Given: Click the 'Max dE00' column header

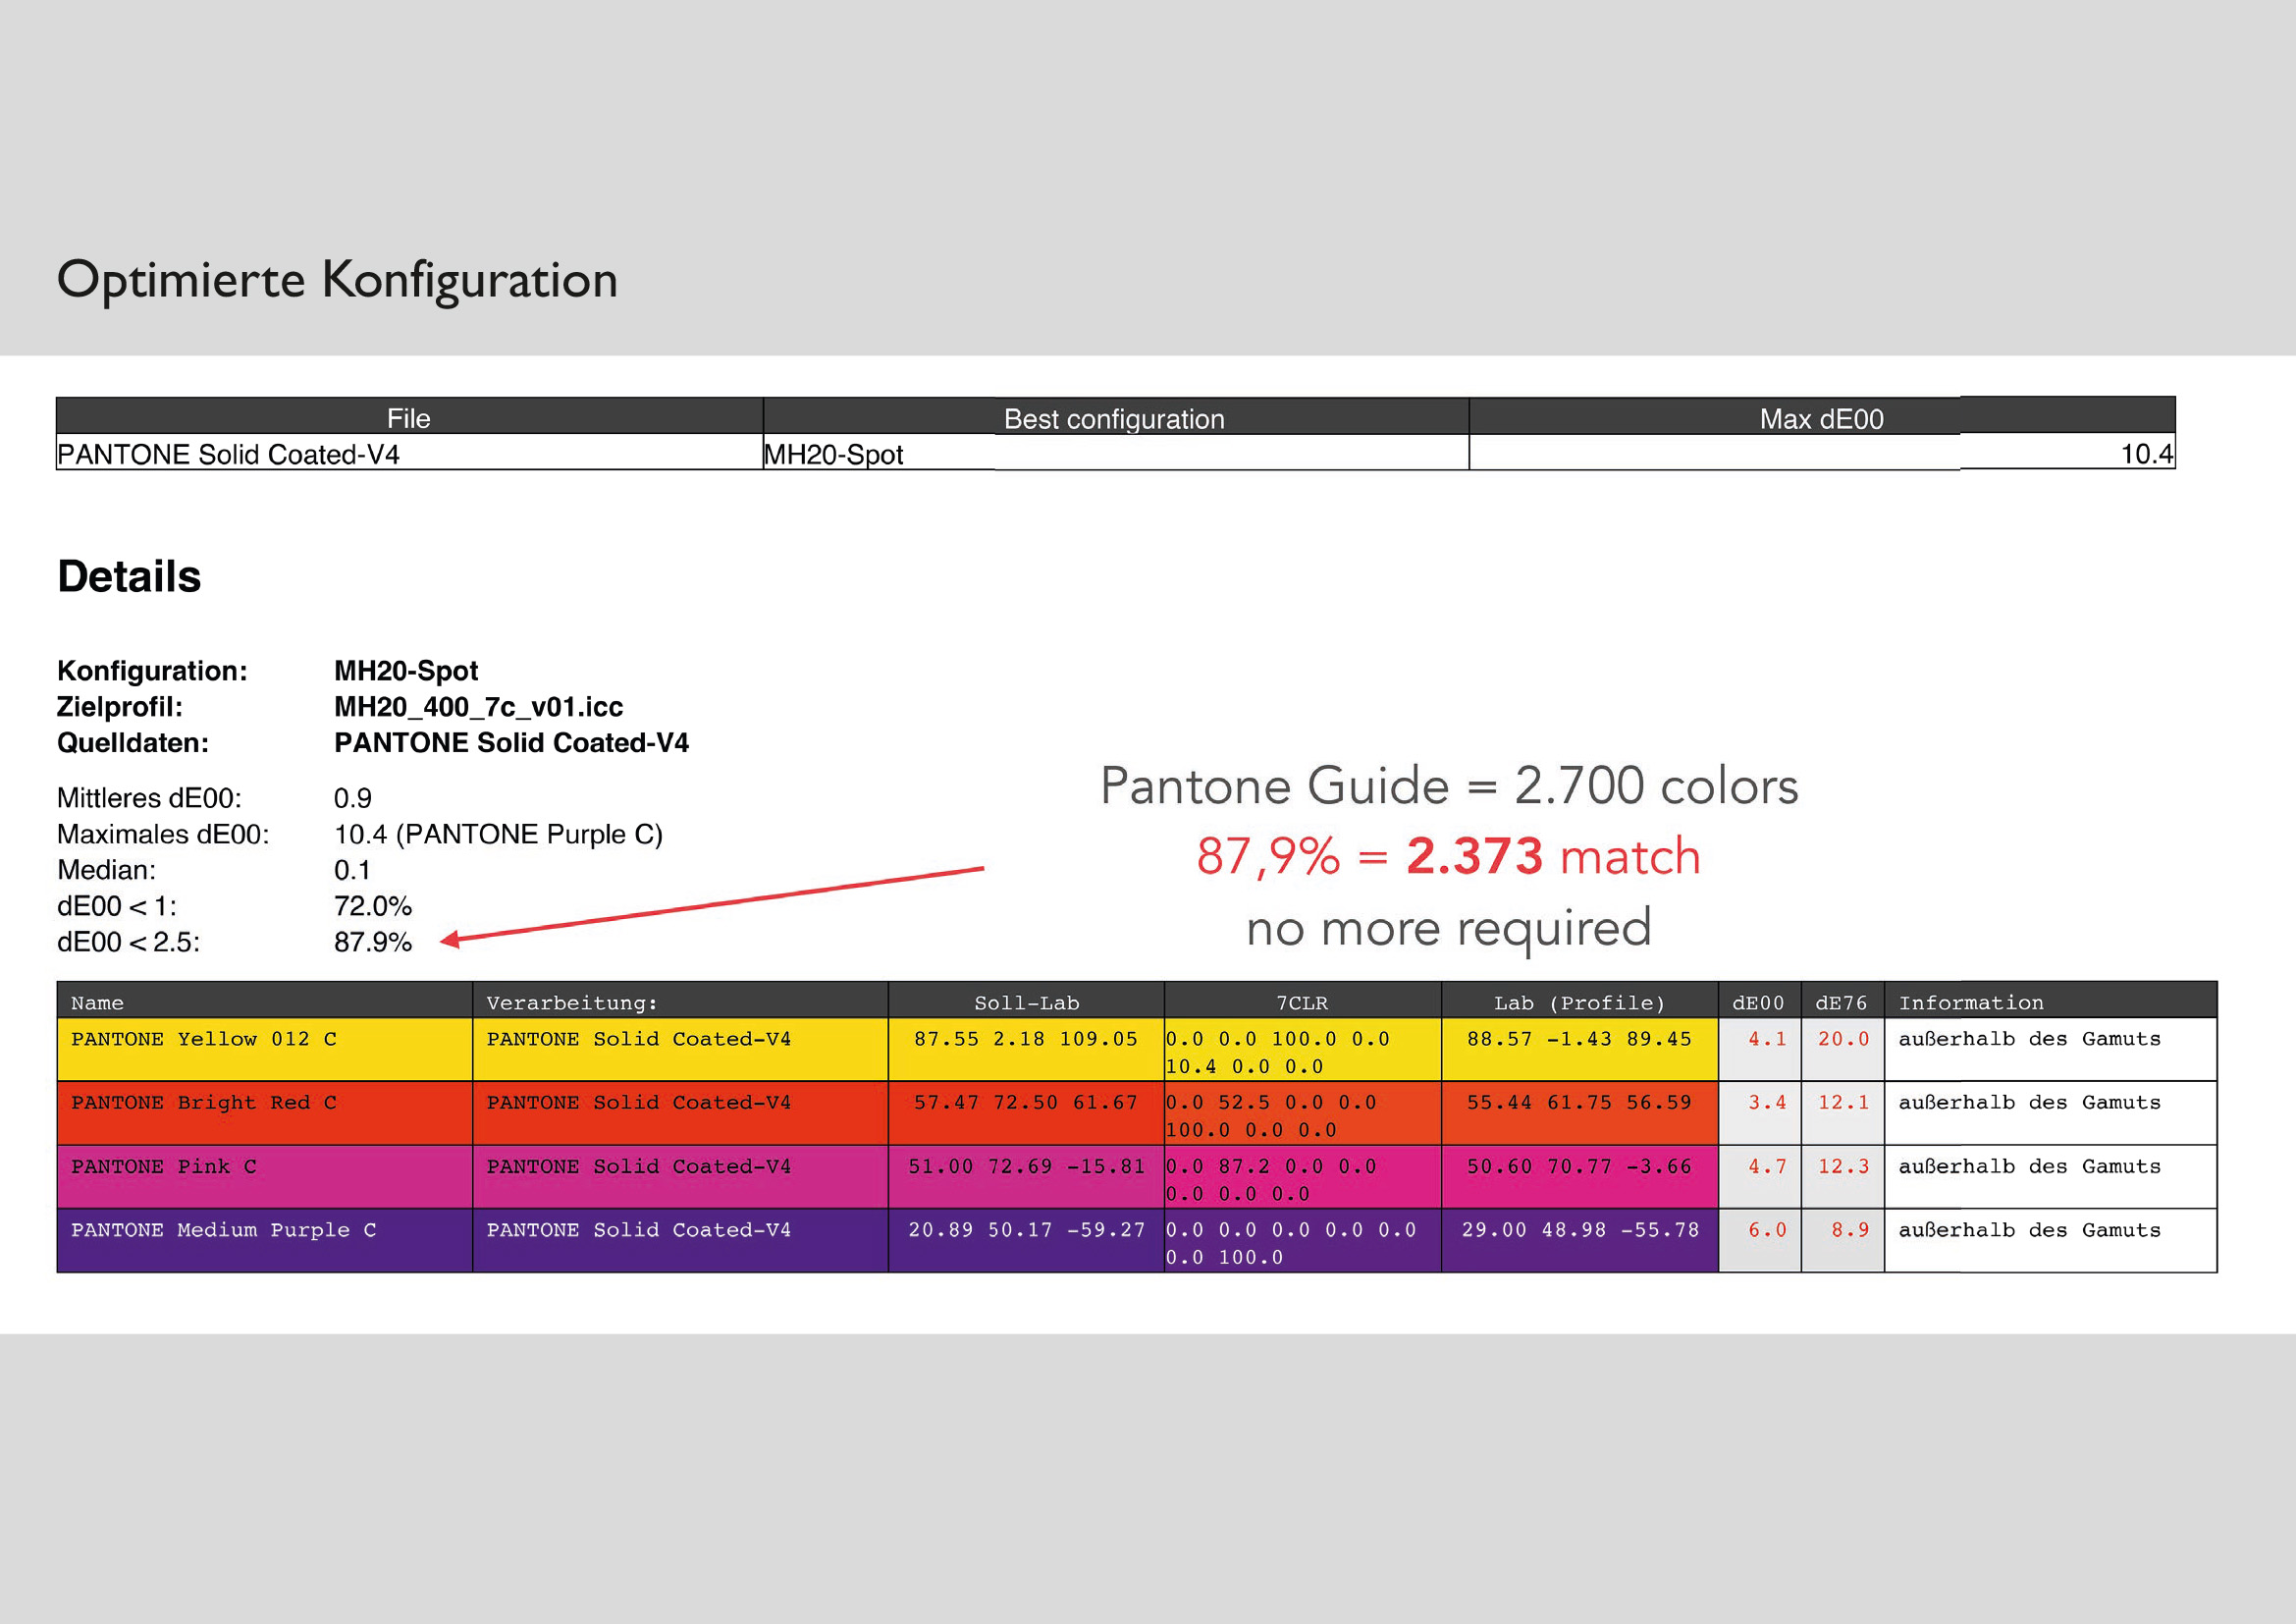Looking at the screenshot, I should (x=1821, y=417).
